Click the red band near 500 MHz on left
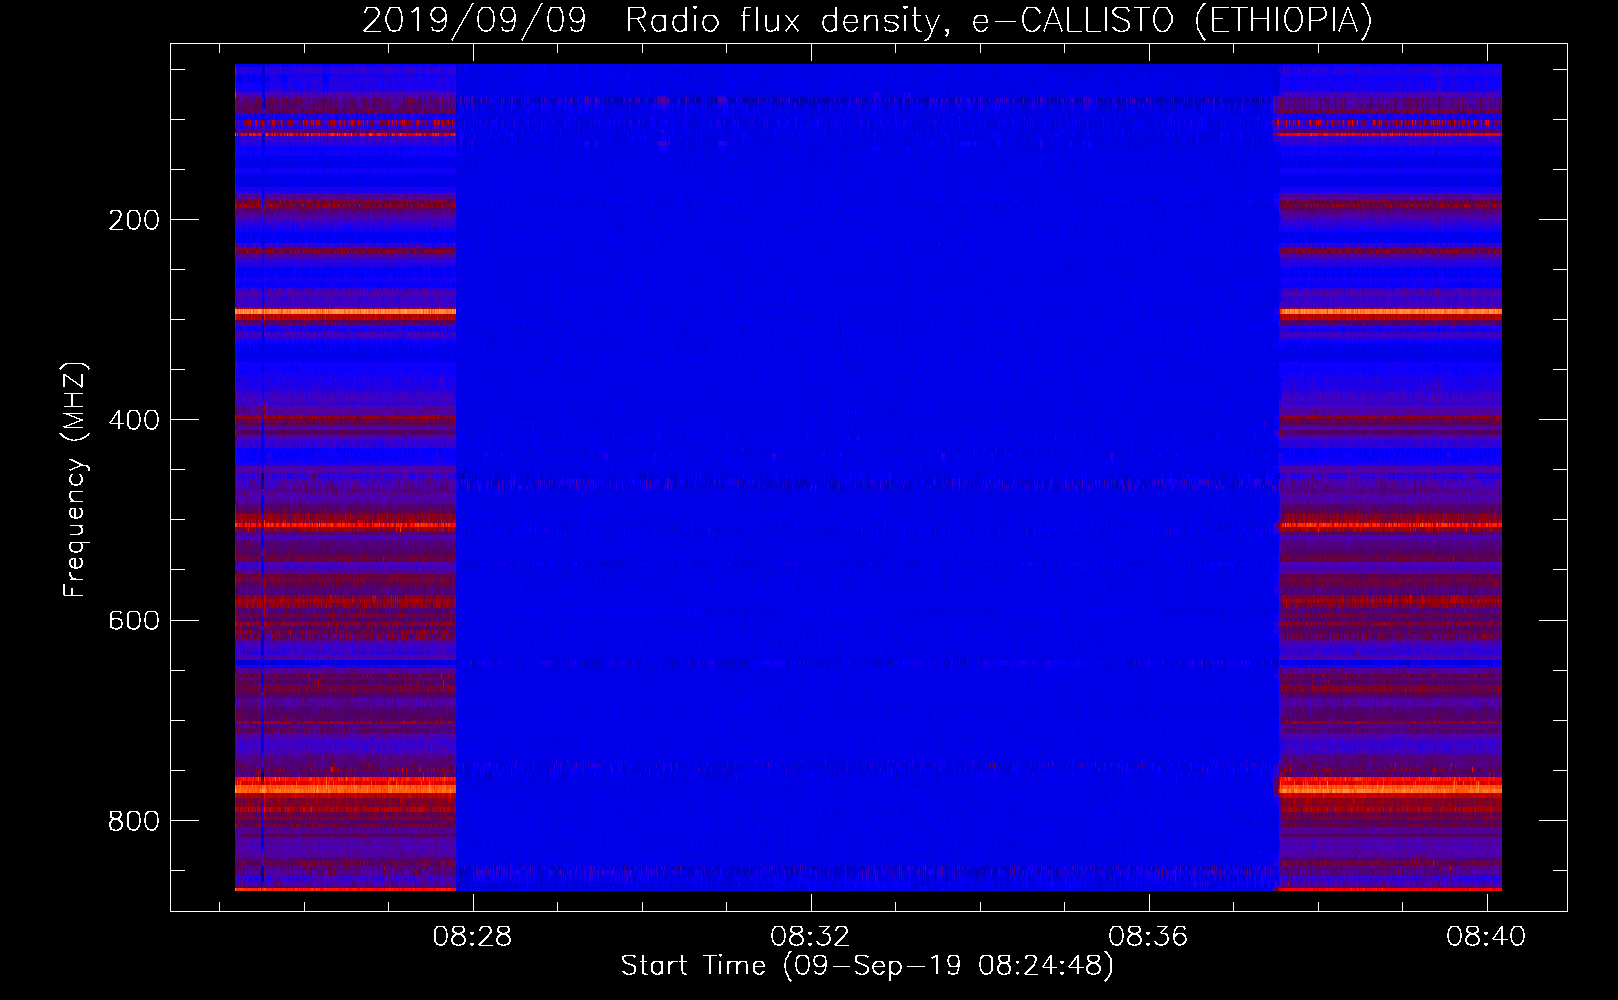Image resolution: width=1618 pixels, height=1000 pixels. [345, 524]
